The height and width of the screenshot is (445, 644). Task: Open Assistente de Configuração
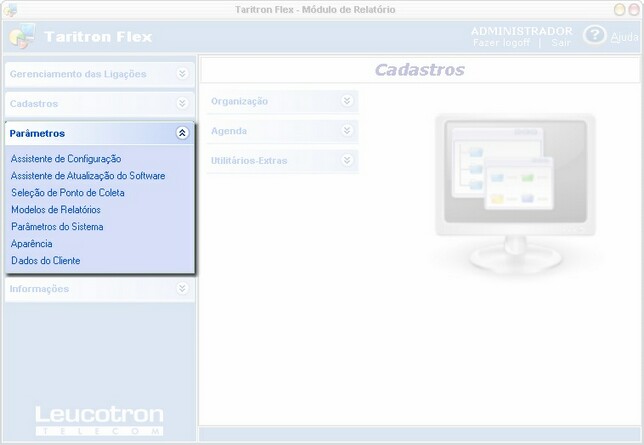(66, 159)
